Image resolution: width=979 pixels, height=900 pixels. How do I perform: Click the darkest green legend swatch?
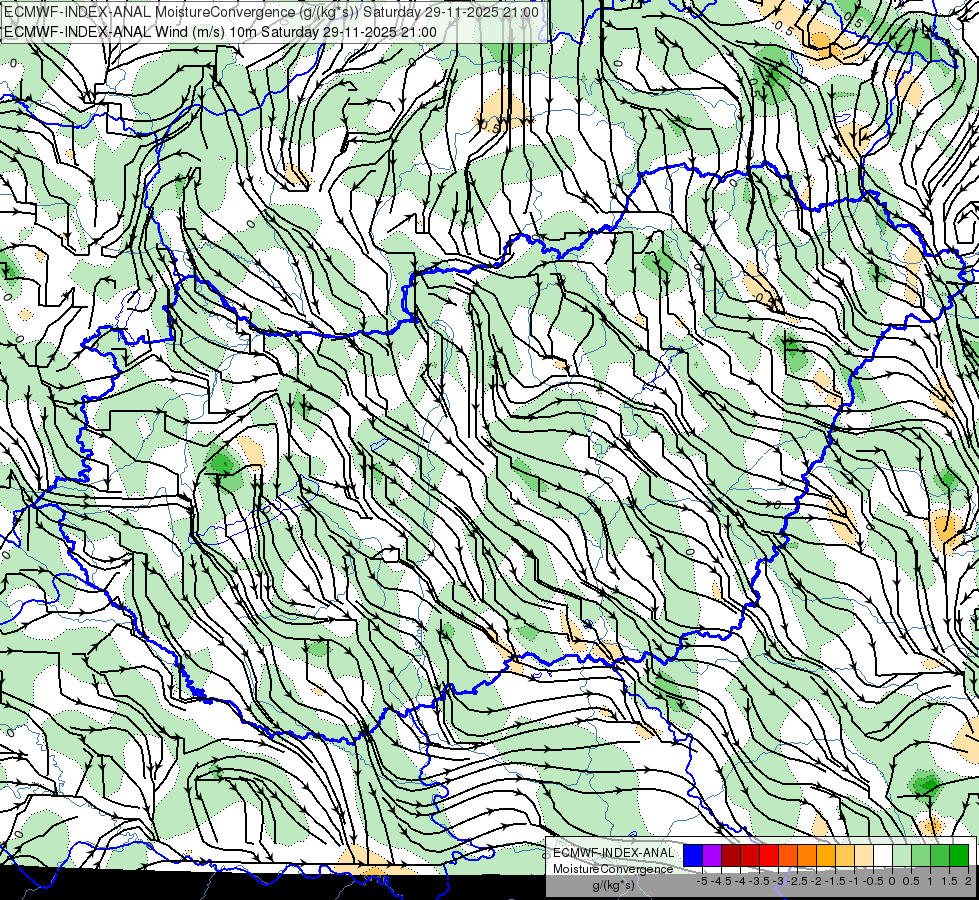(959, 855)
